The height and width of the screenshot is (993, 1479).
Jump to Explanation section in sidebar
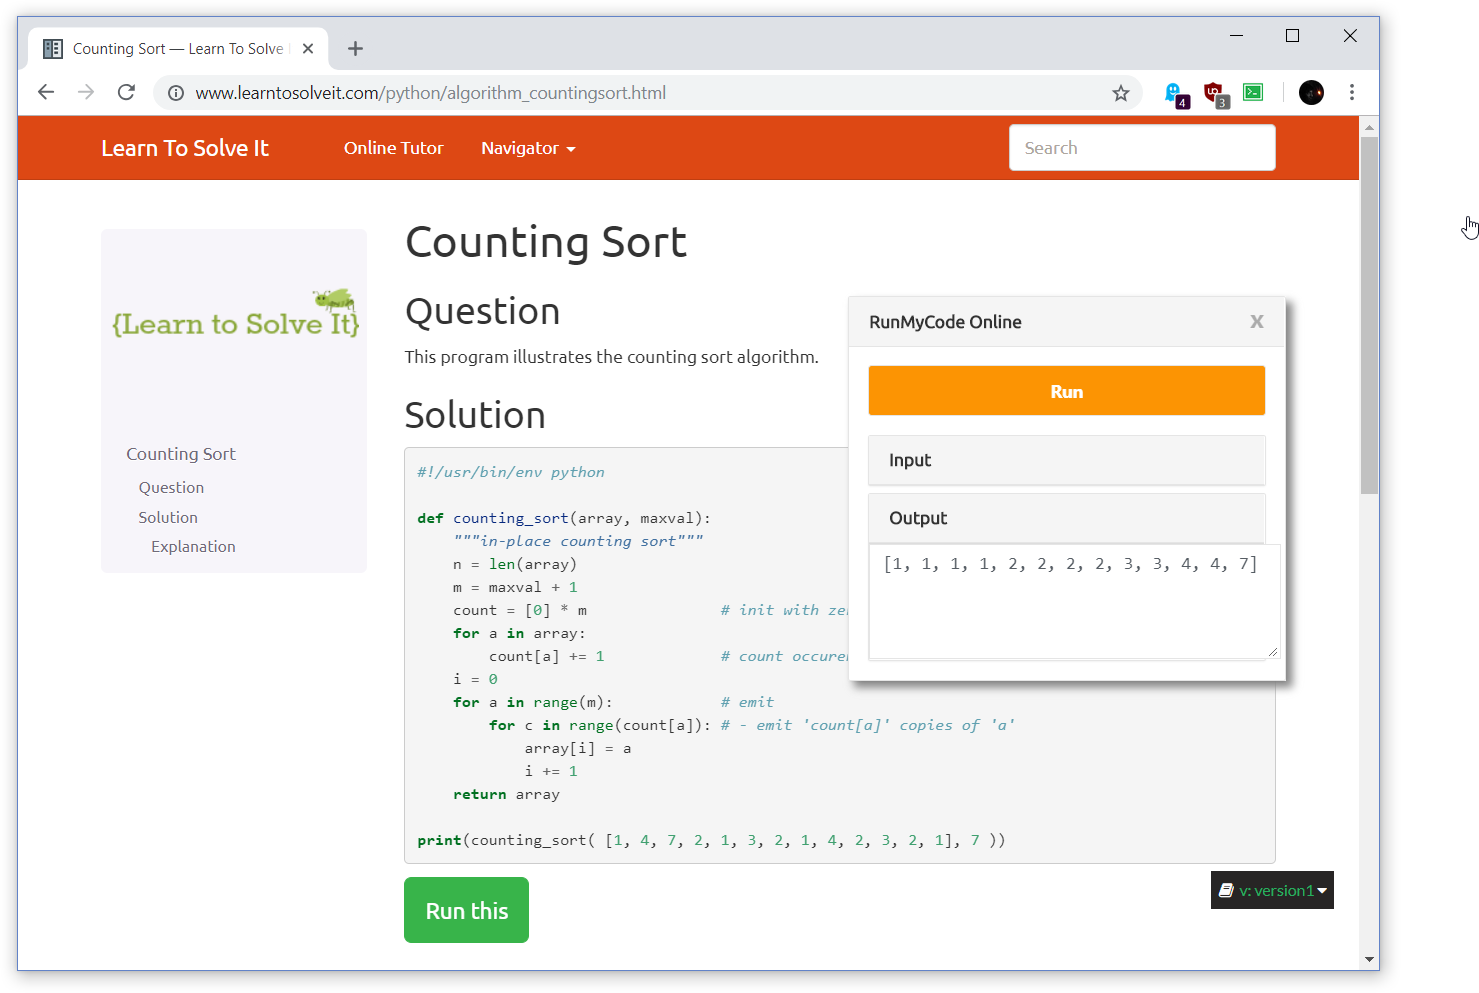pos(193,546)
